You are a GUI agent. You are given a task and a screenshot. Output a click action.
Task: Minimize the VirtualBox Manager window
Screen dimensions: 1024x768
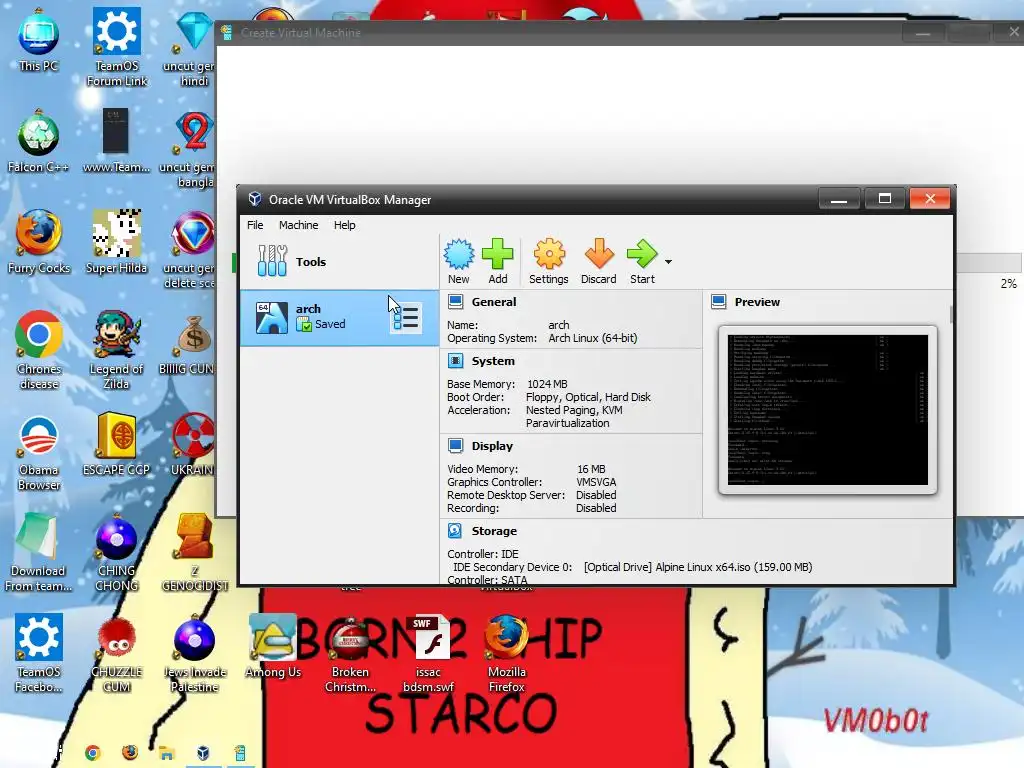coord(839,199)
